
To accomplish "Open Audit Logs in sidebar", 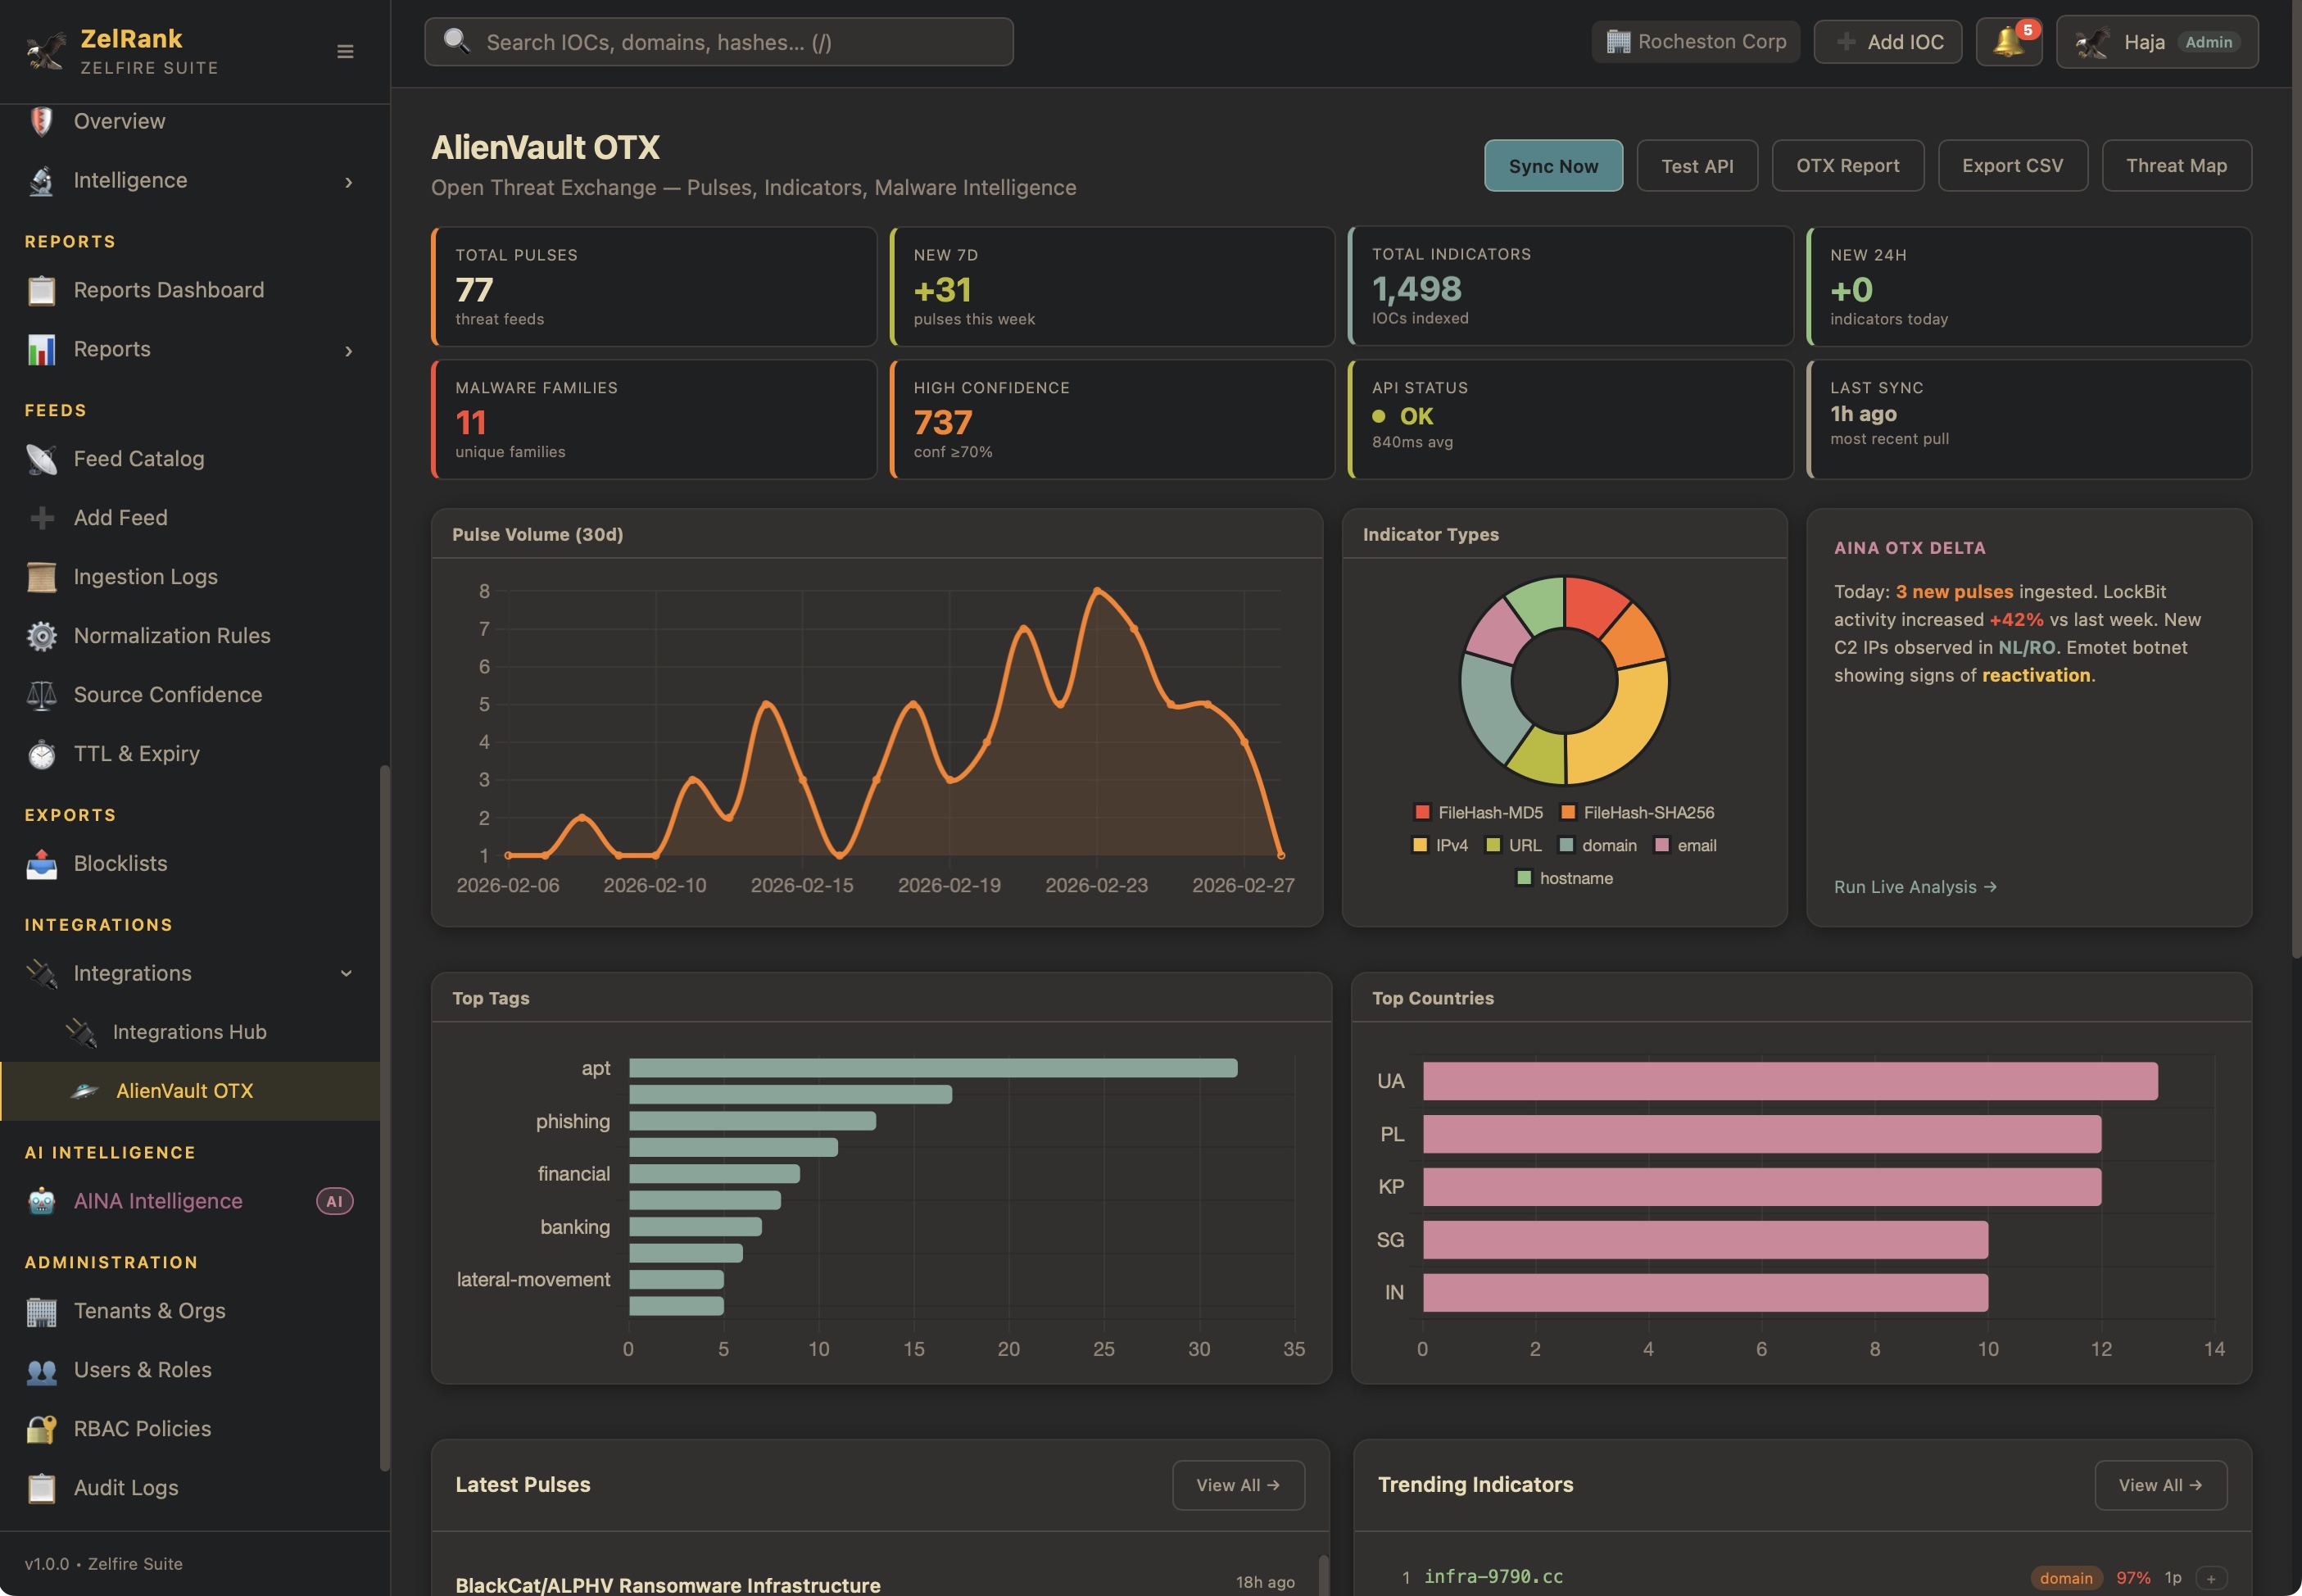I will (126, 1488).
